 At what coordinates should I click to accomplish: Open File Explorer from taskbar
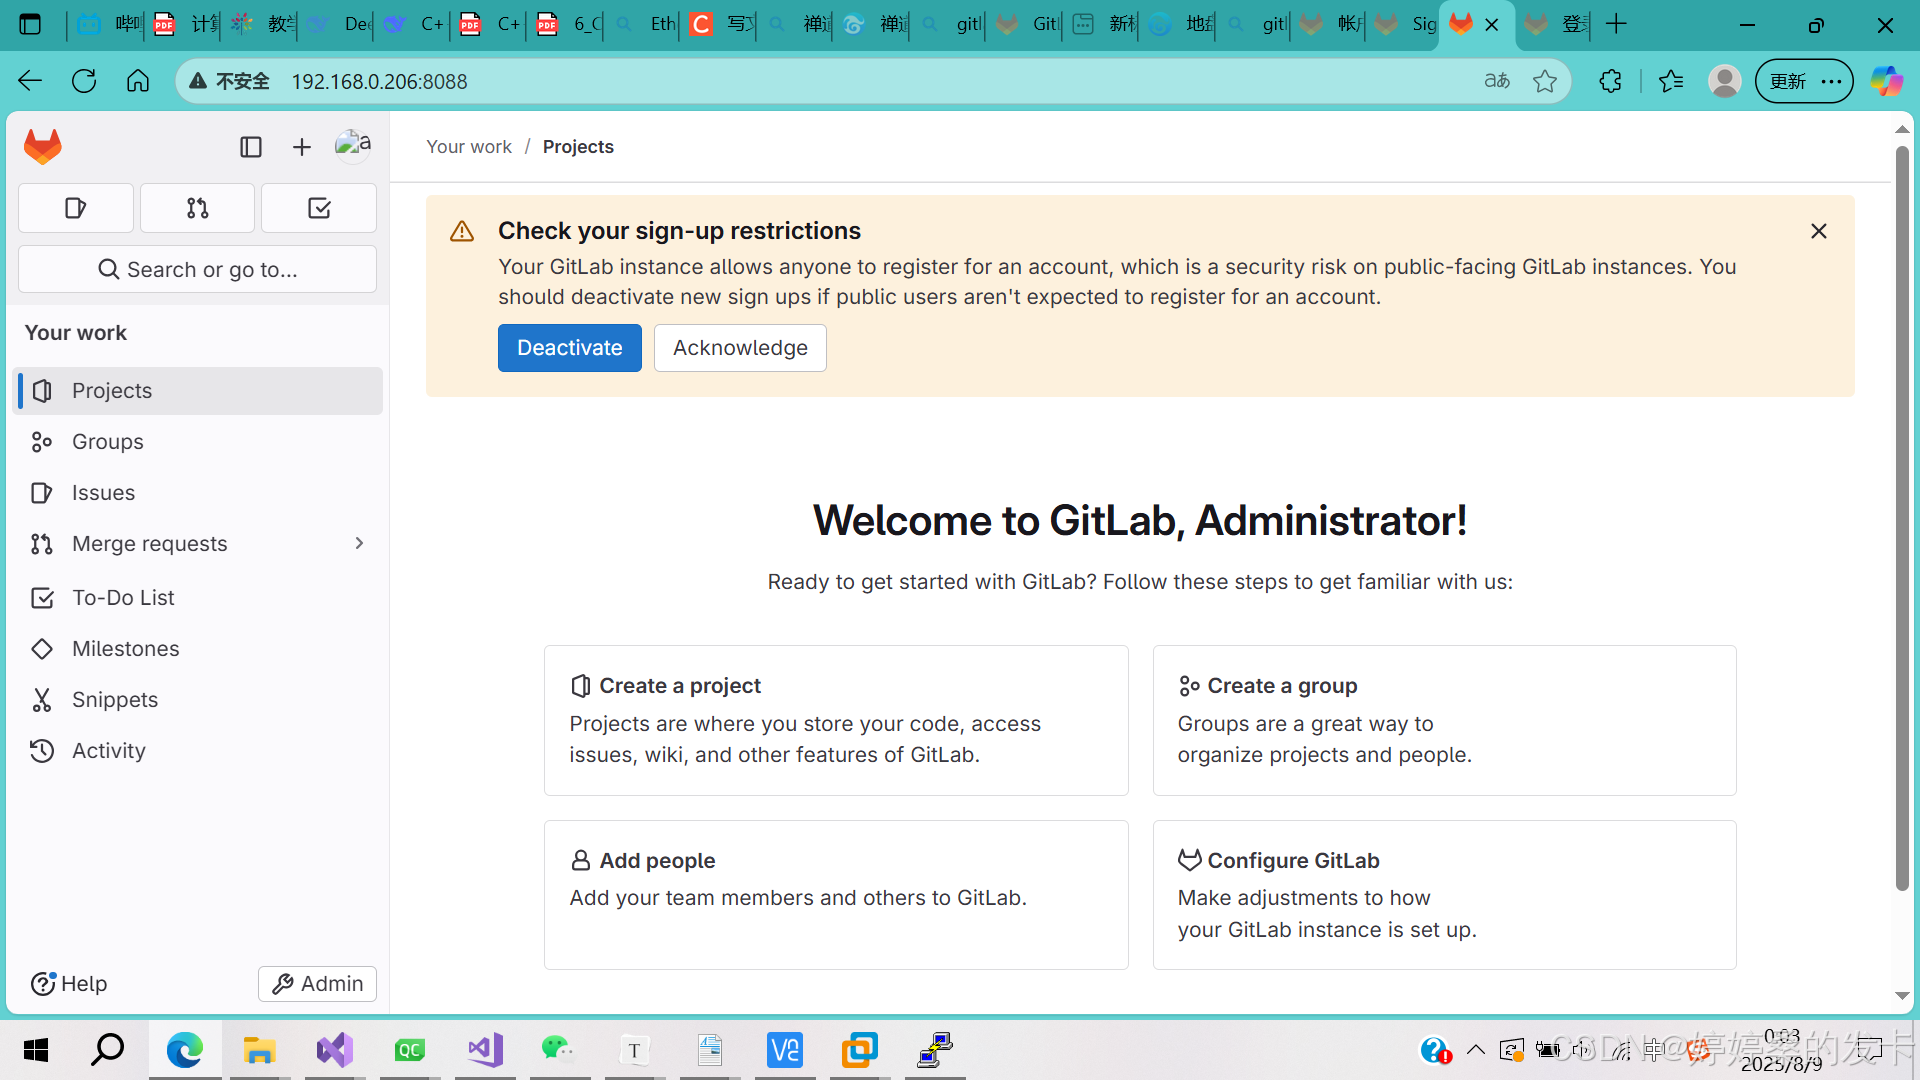(x=259, y=1050)
